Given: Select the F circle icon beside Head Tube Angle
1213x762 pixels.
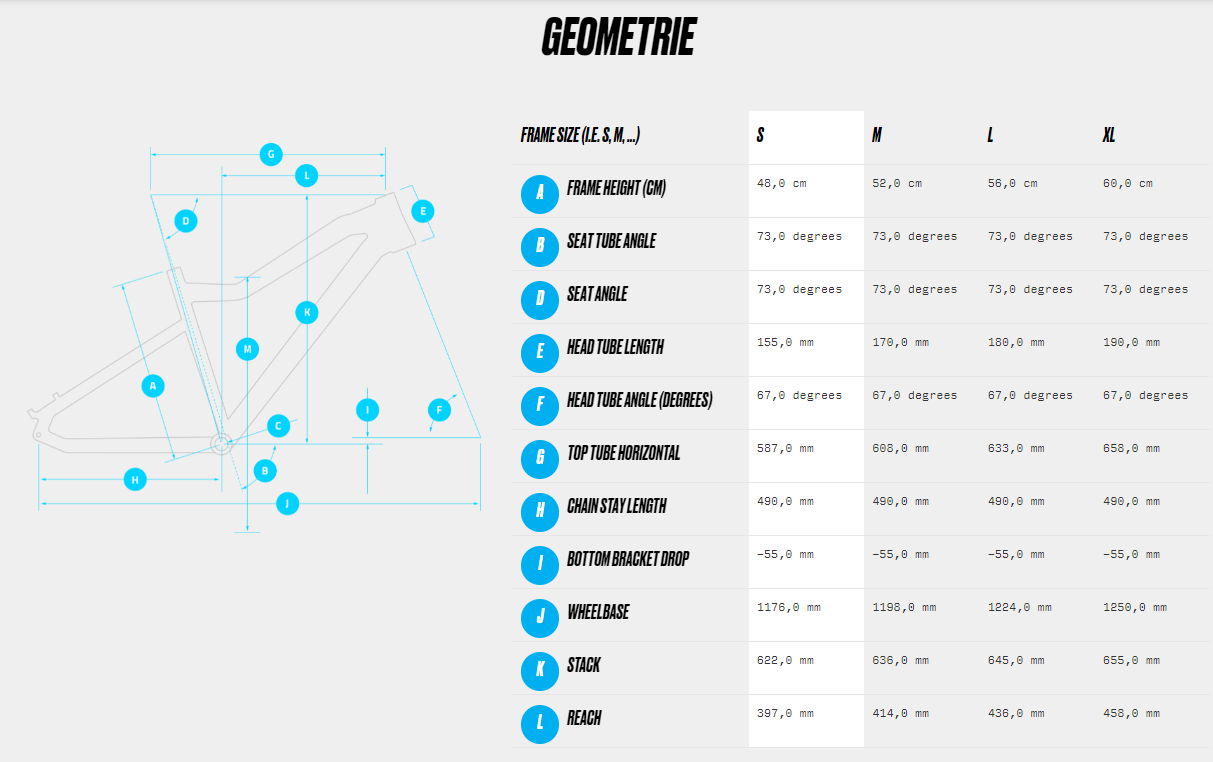Looking at the screenshot, I should [x=540, y=406].
